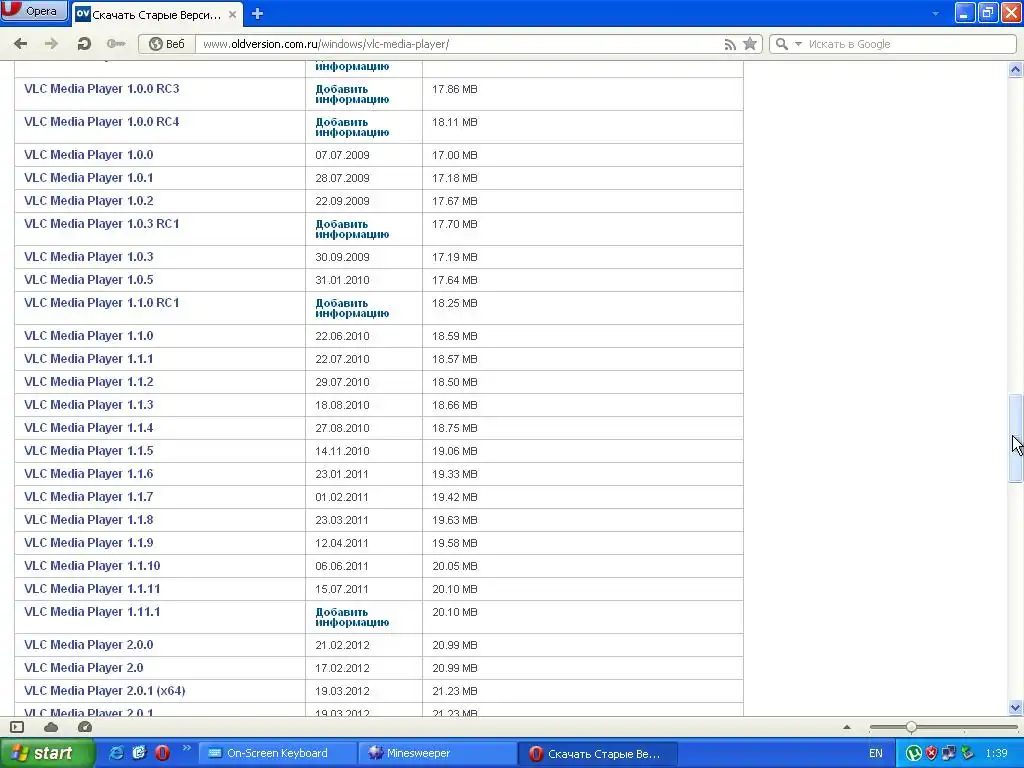
Task: Open VLC Media Player 1.0.5 link
Action: [x=89, y=280]
